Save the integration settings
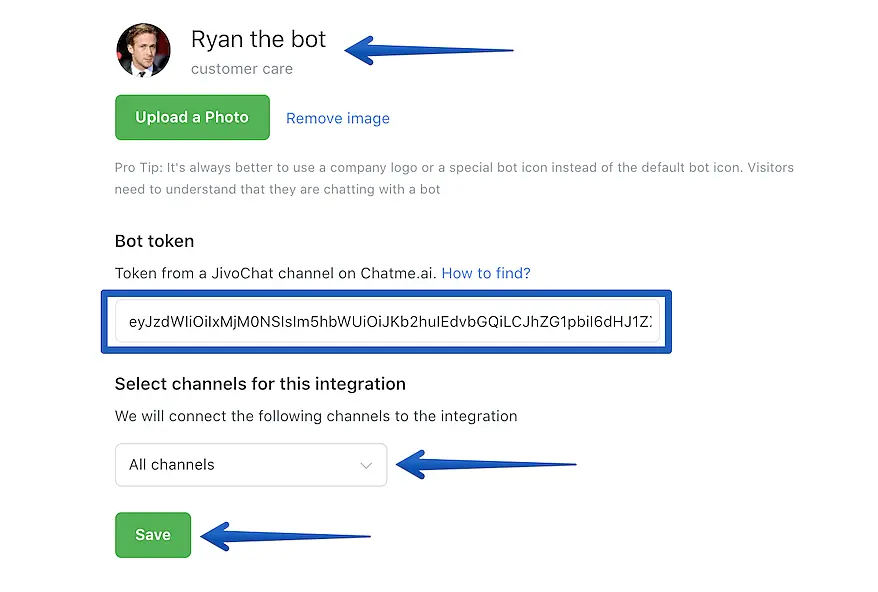The height and width of the screenshot is (592, 878). point(153,535)
